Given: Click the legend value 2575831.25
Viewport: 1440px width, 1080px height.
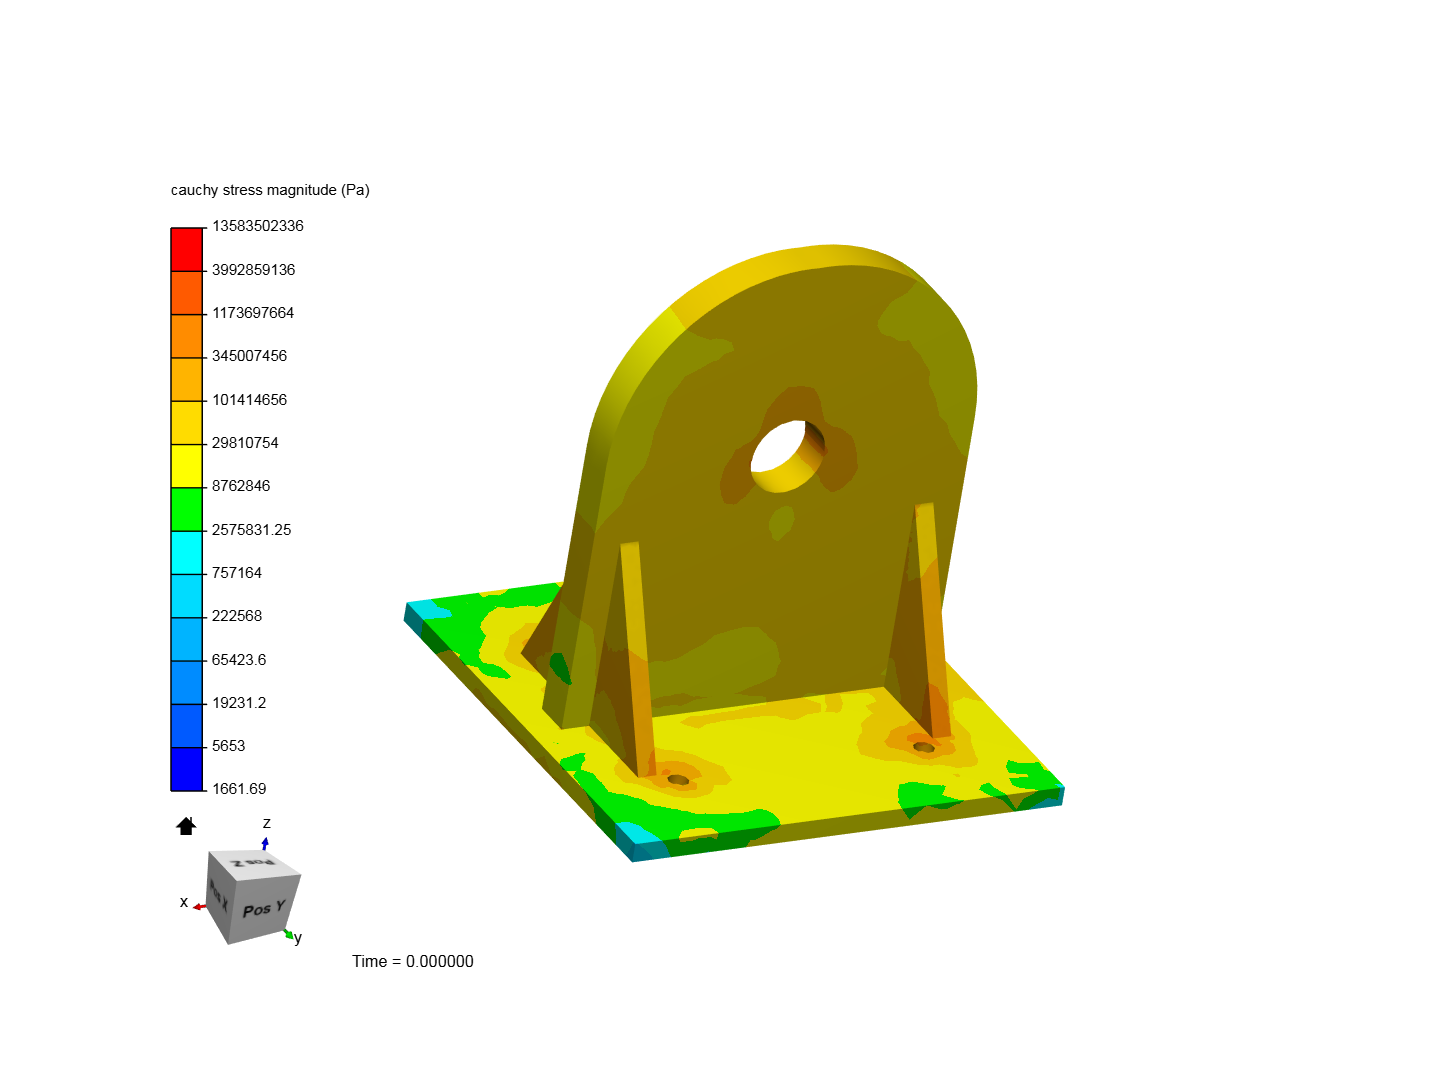Looking at the screenshot, I should (x=251, y=530).
